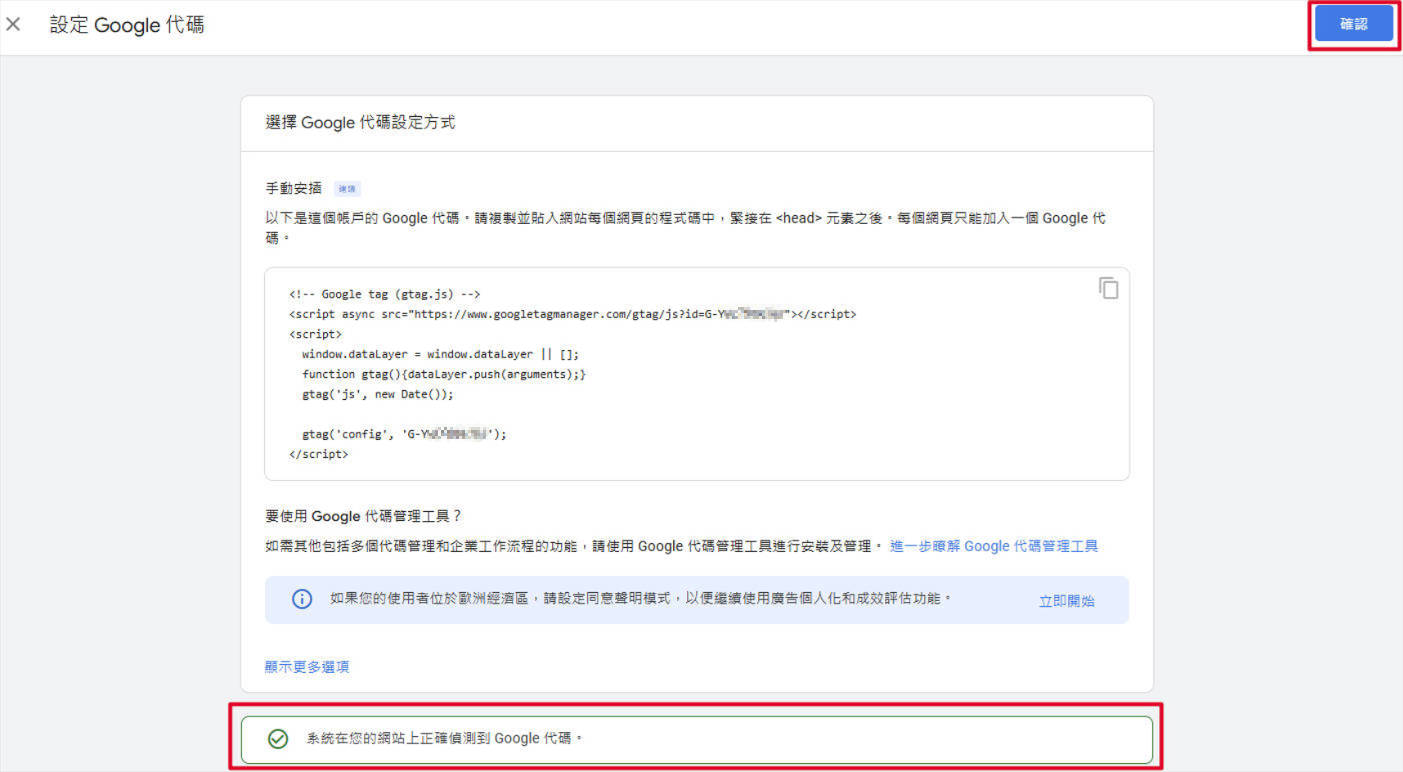Image resolution: width=1403 pixels, height=772 pixels.
Task: Click the tag detected success message text
Action: pyautogui.click(x=444, y=739)
